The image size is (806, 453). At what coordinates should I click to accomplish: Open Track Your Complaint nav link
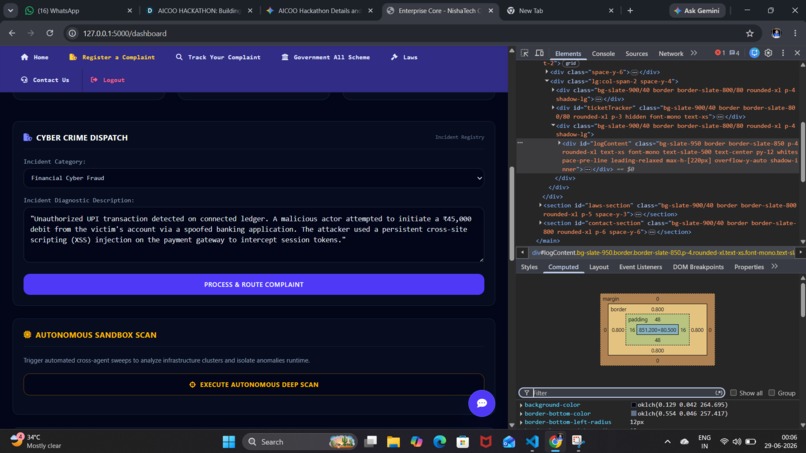coord(218,57)
